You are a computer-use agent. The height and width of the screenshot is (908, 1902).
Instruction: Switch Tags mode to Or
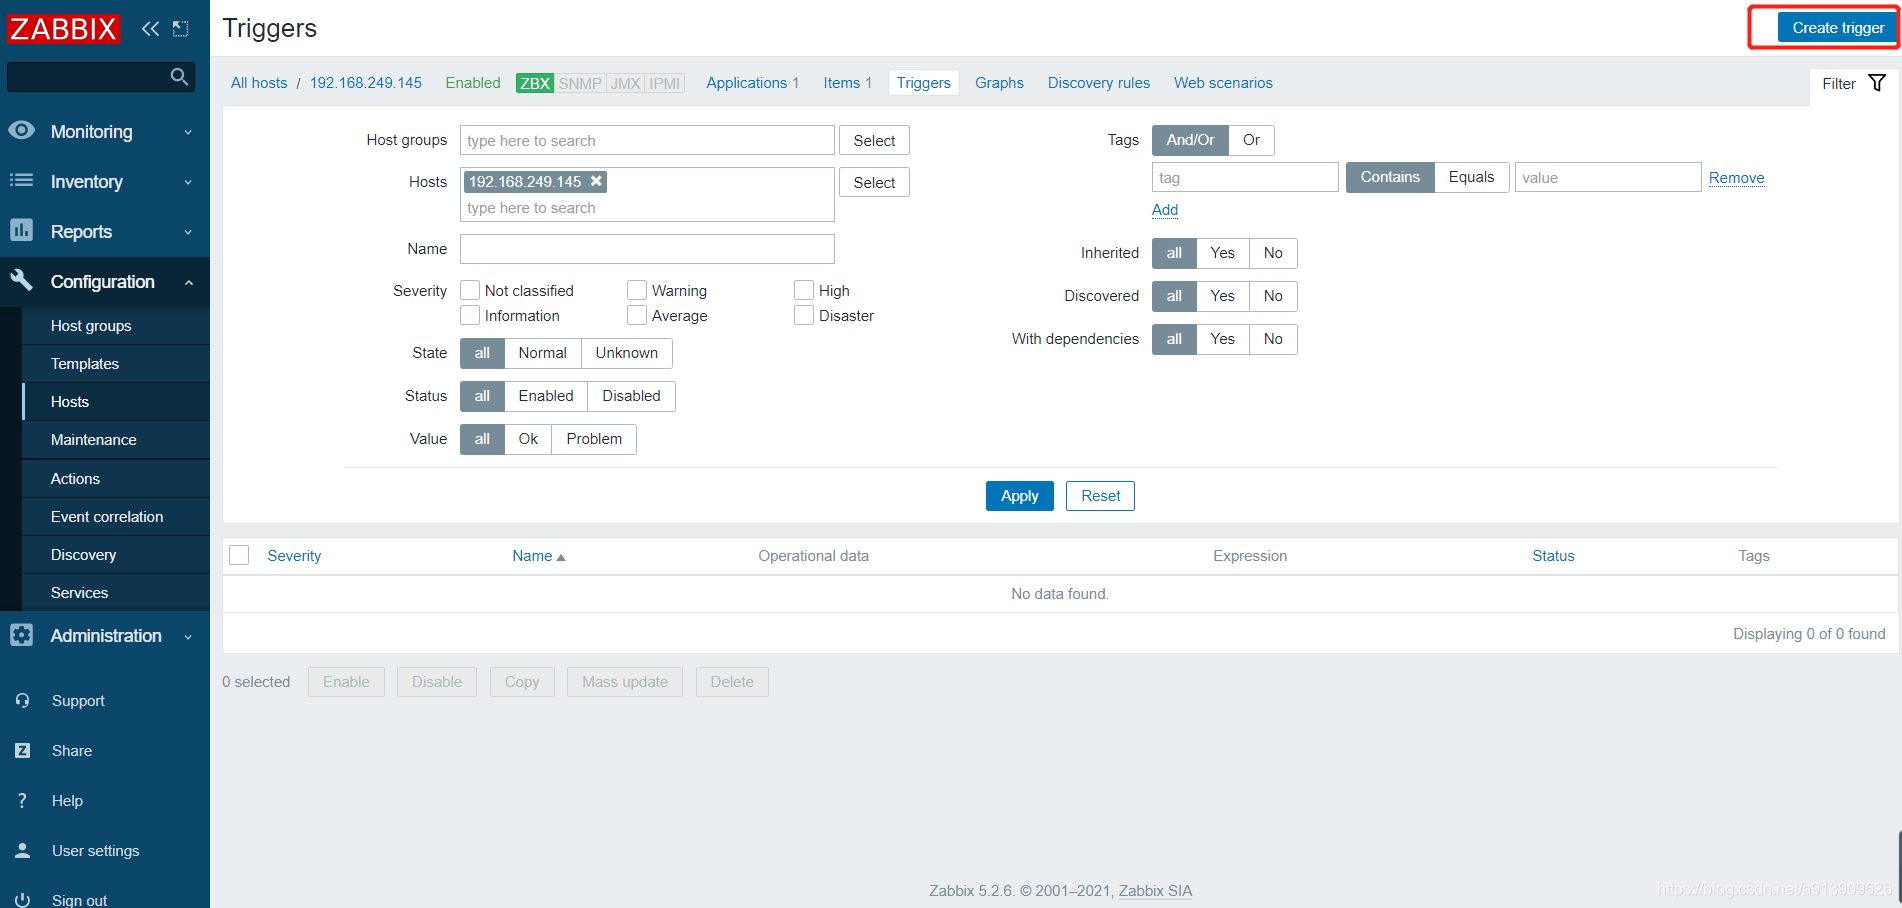tap(1251, 140)
